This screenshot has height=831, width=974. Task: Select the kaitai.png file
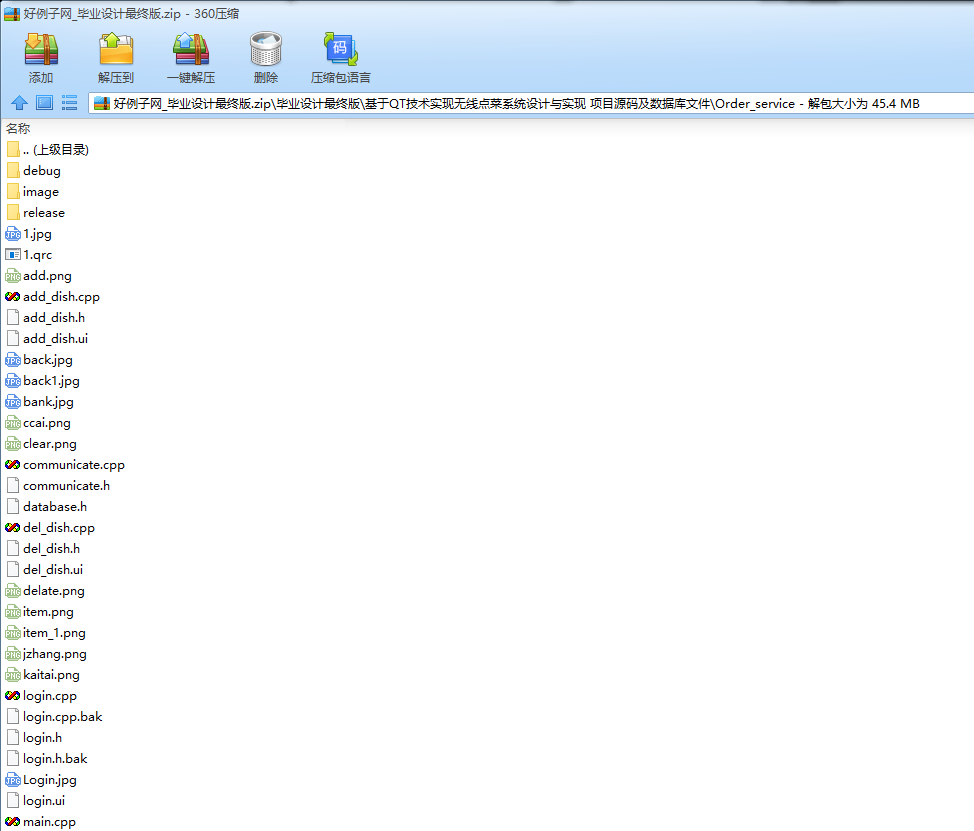(x=43, y=675)
